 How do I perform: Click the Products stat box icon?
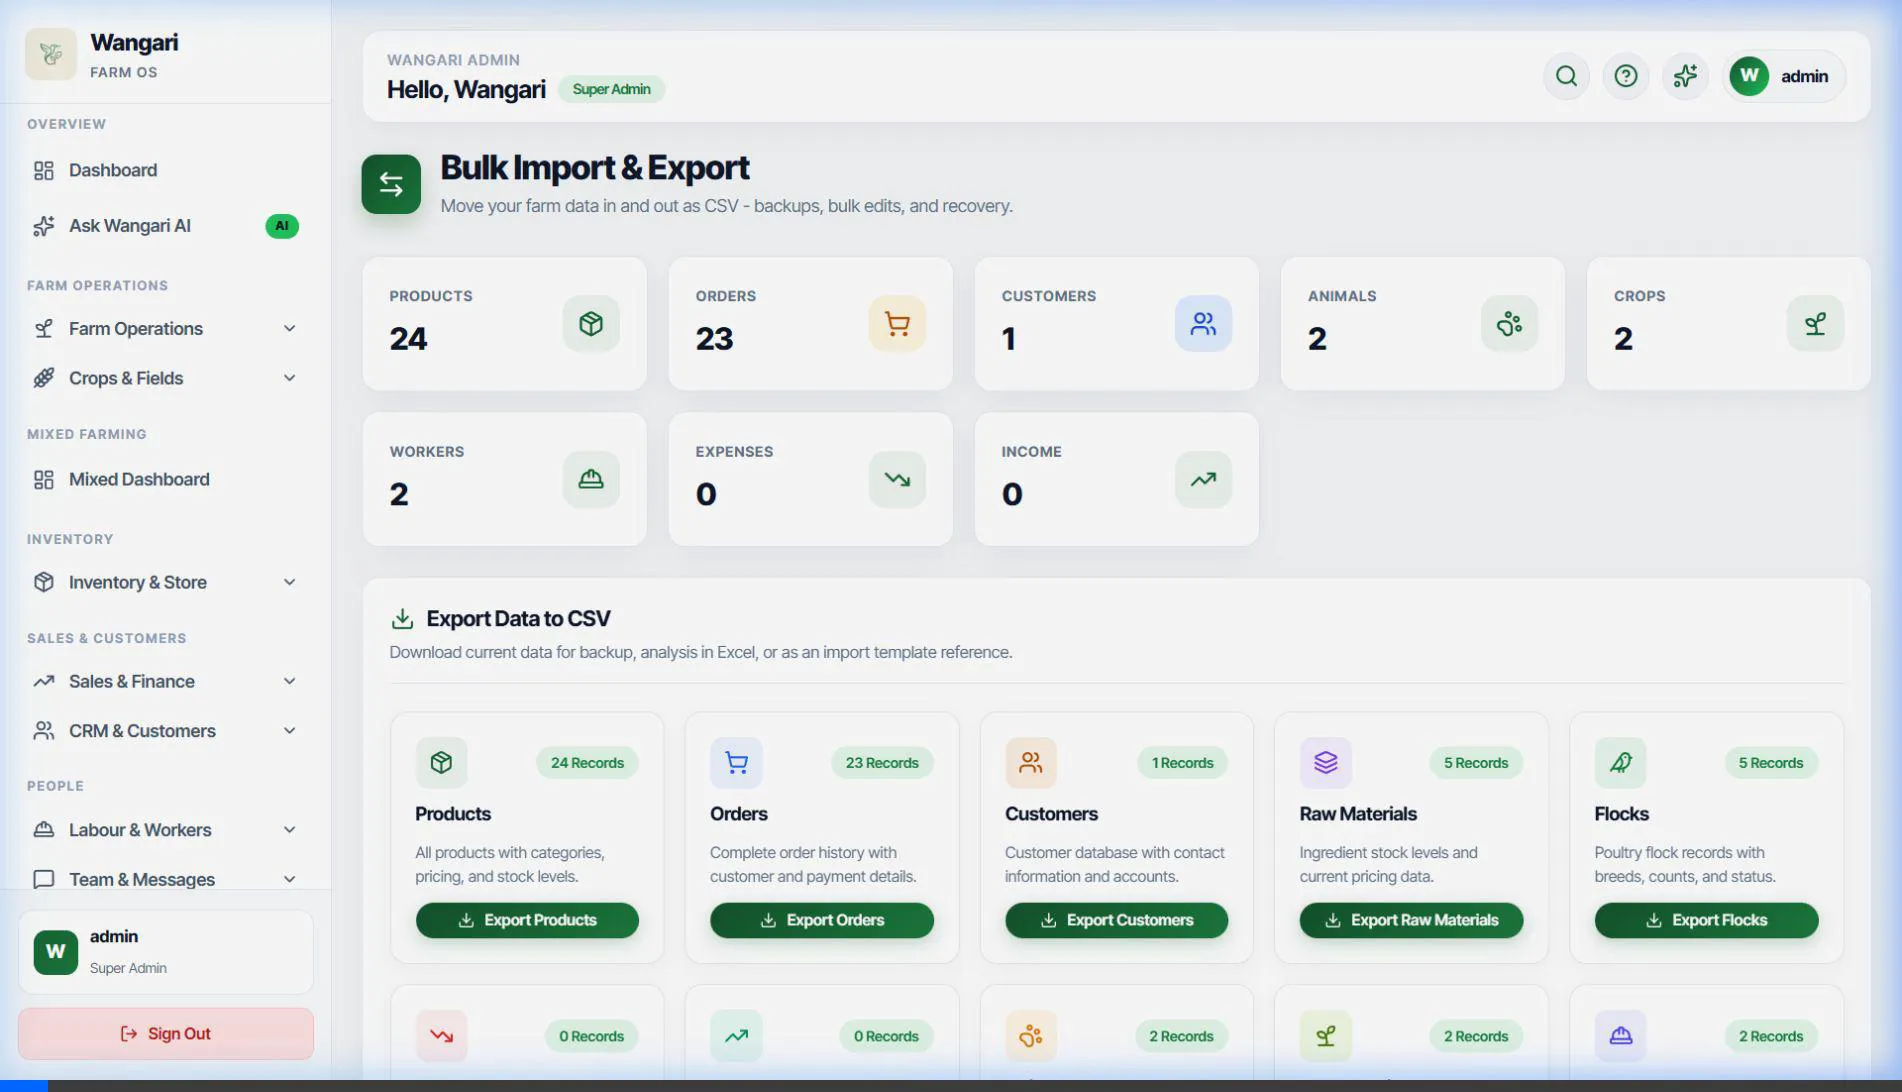point(591,324)
